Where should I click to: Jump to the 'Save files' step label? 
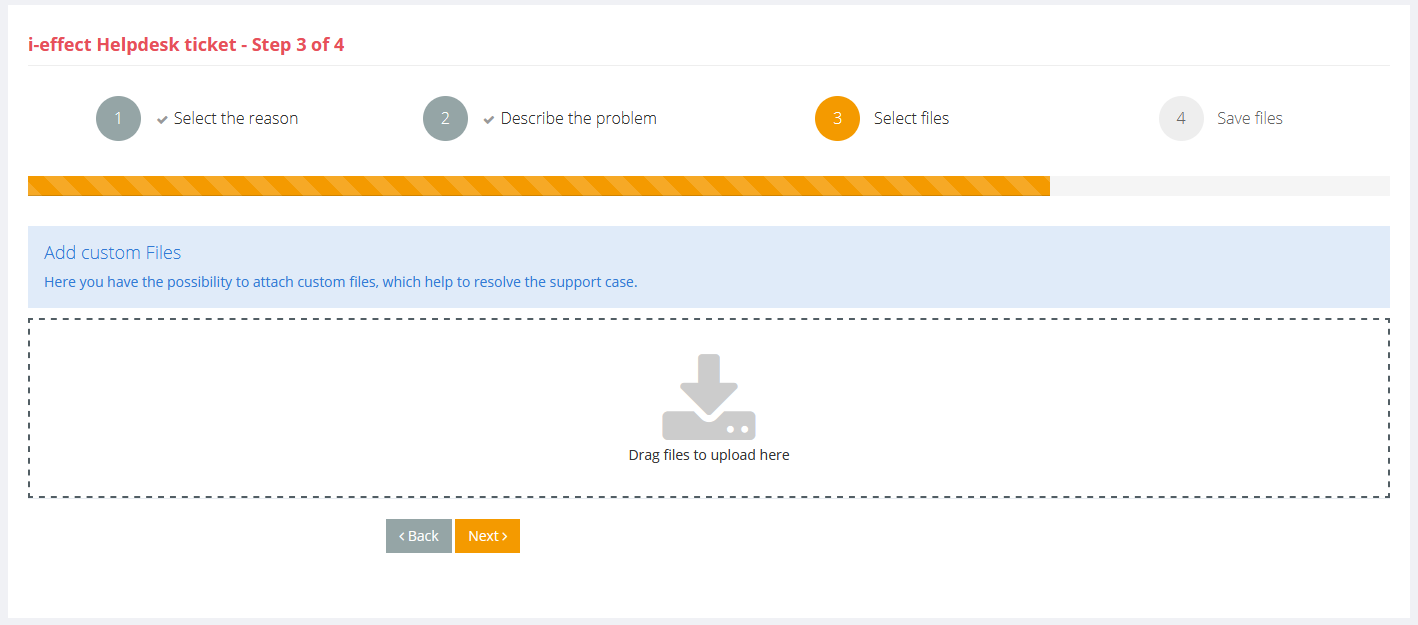(1249, 119)
